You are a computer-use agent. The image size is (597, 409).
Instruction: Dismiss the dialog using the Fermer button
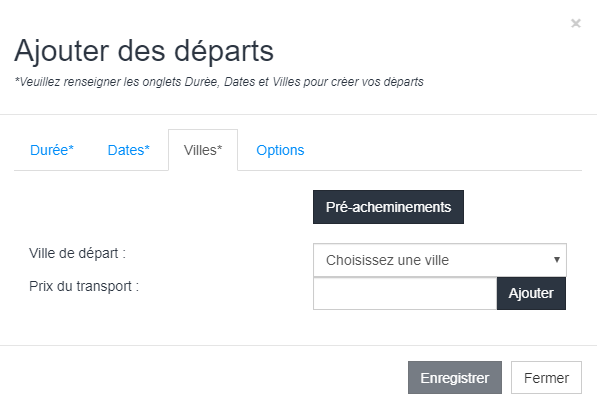546,377
